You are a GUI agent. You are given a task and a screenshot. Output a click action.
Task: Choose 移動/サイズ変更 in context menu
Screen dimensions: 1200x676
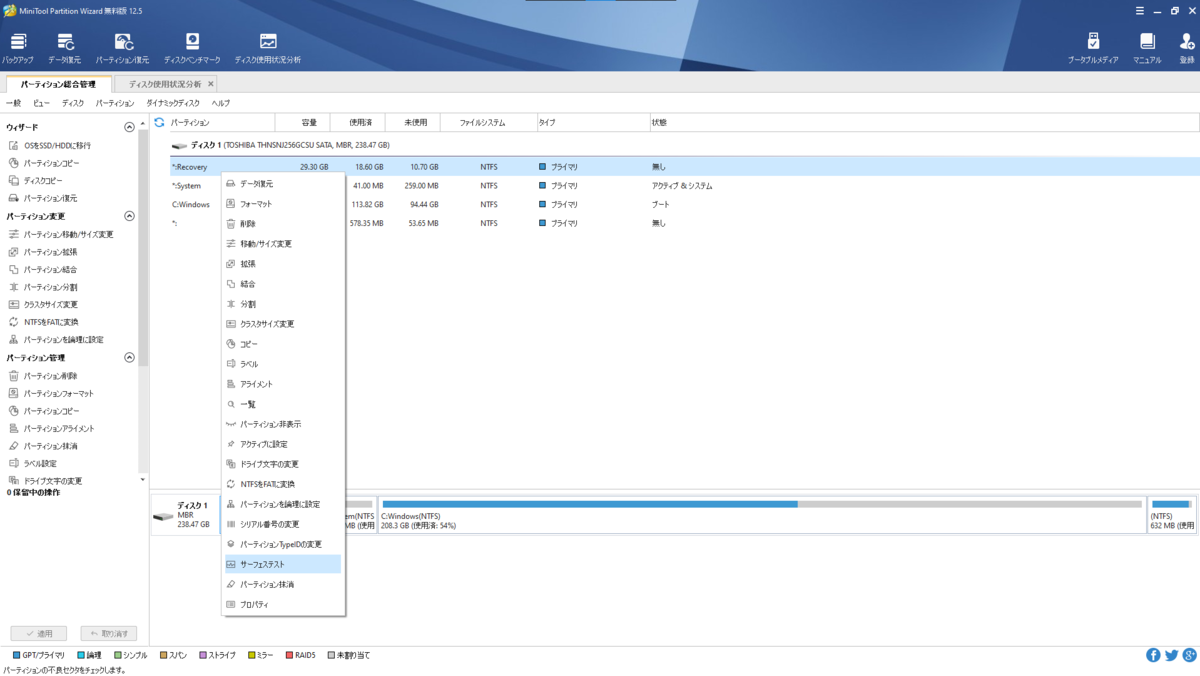(x=283, y=244)
